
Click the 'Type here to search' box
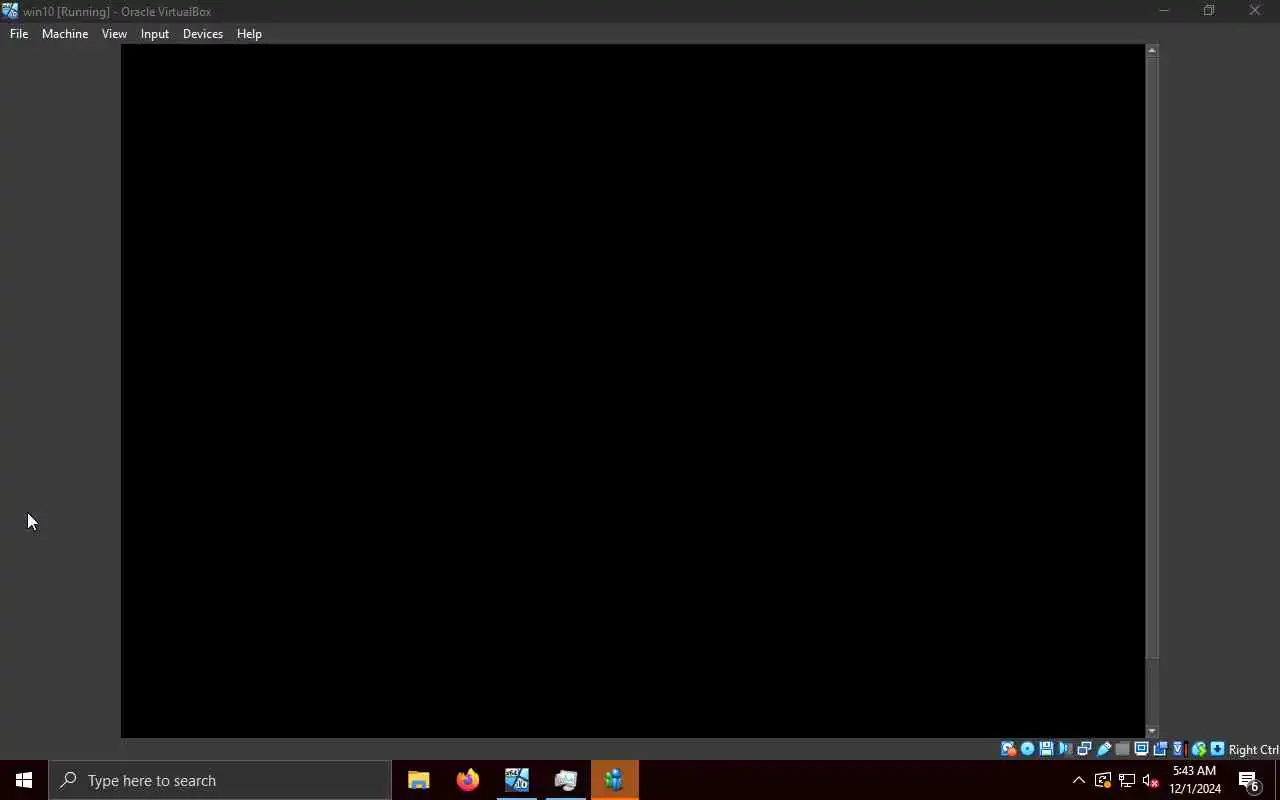click(x=220, y=780)
